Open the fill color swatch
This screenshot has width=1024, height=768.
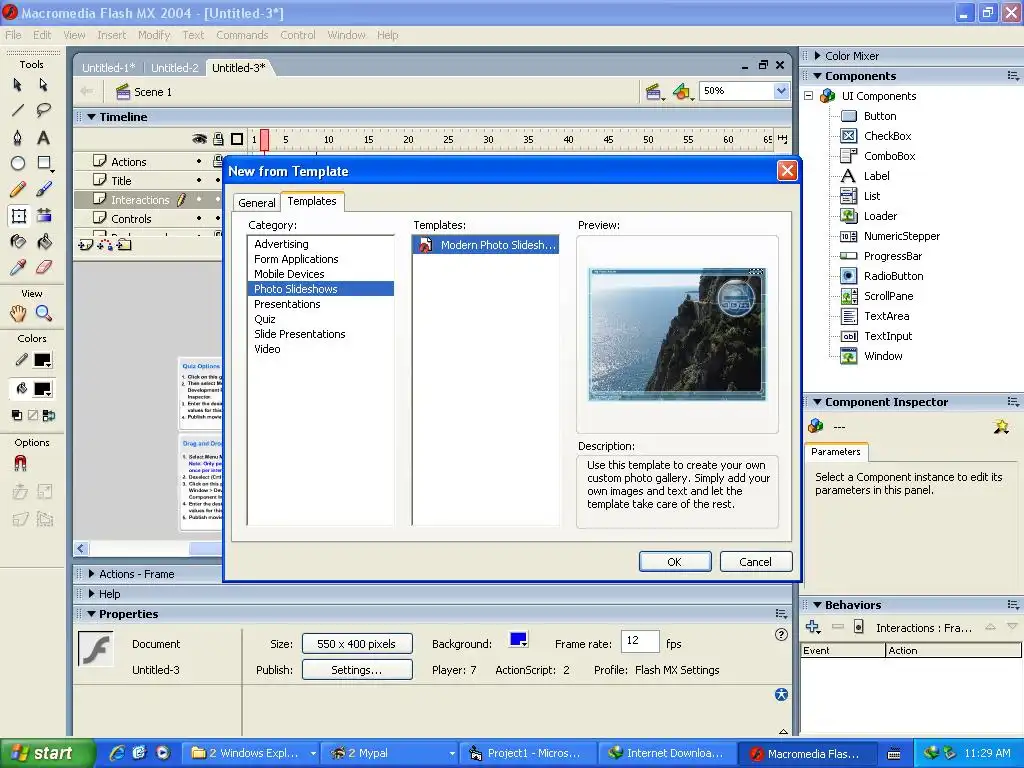pyautogui.click(x=42, y=389)
